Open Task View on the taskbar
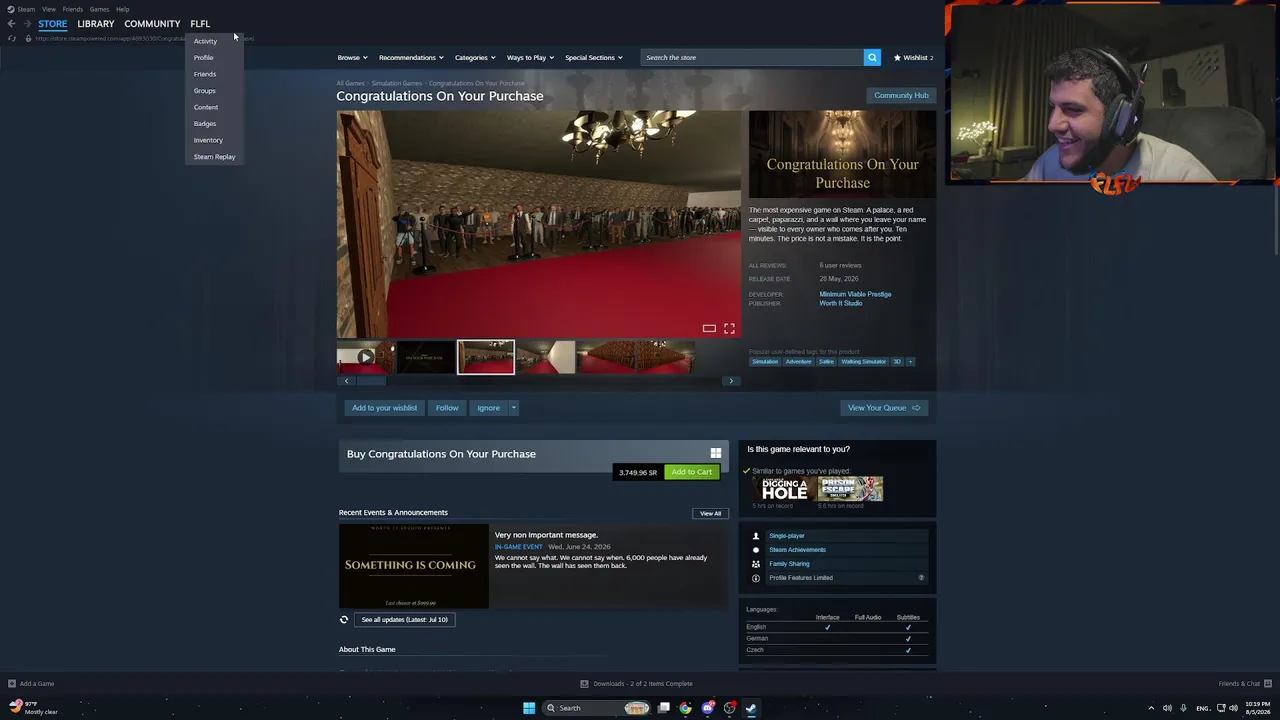1280x720 pixels. click(663, 708)
